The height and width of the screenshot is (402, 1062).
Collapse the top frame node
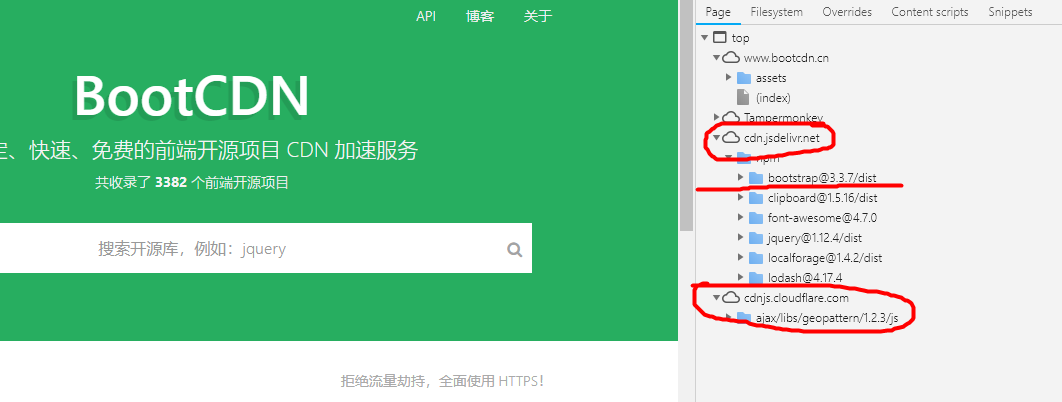(x=705, y=38)
